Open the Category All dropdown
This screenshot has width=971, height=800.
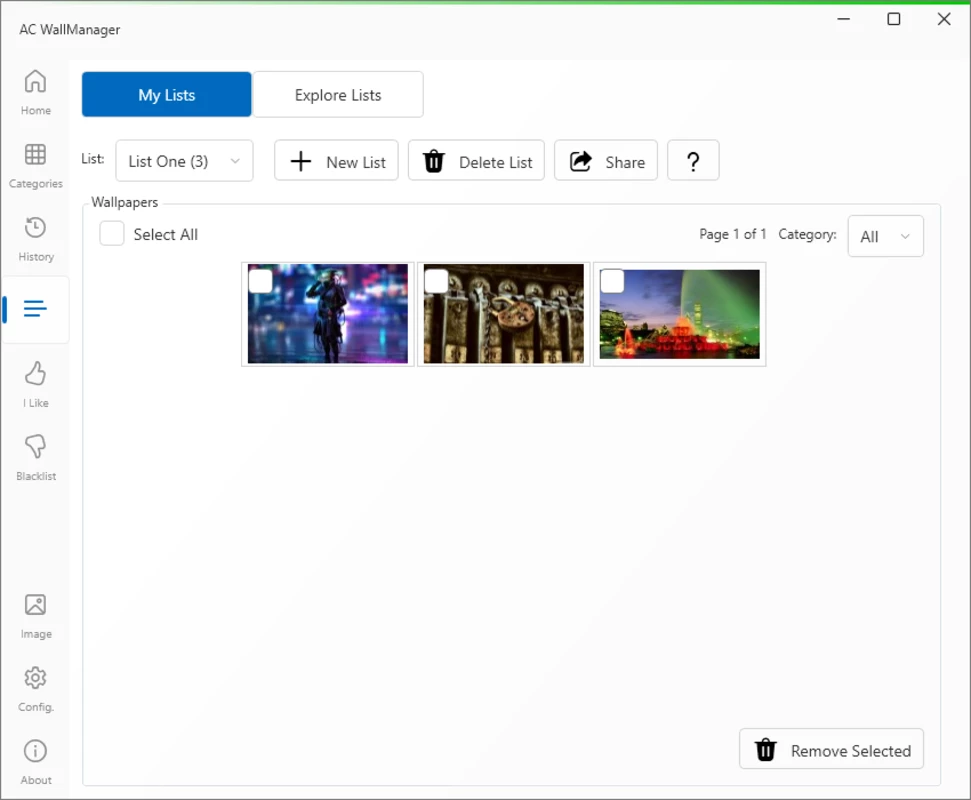coord(885,236)
